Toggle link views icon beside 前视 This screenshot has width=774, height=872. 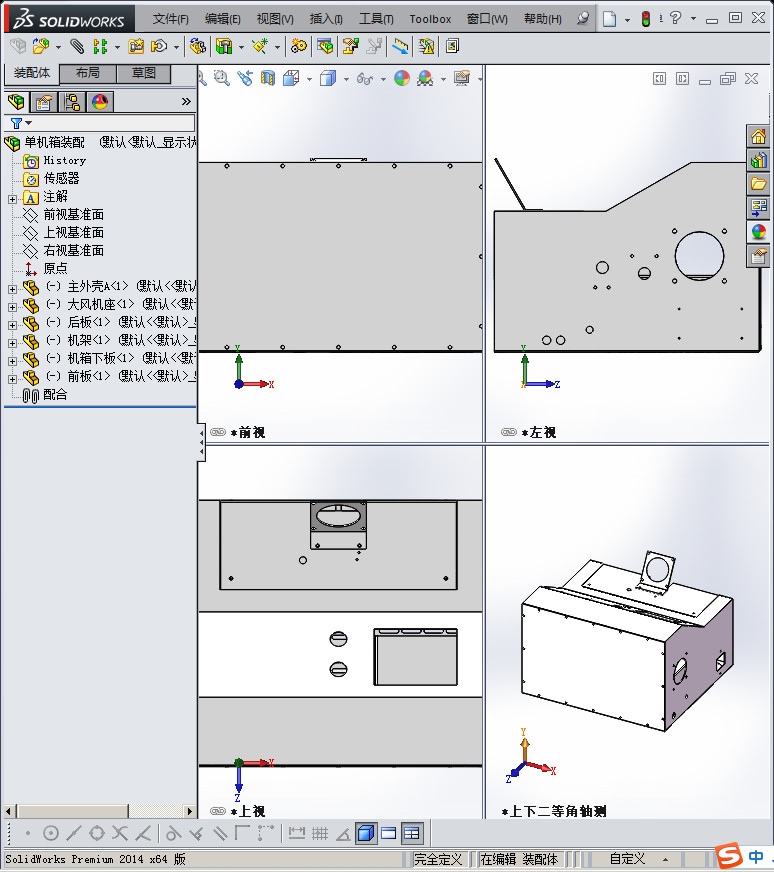click(218, 432)
